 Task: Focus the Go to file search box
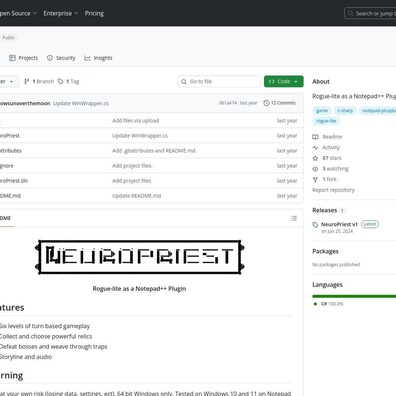pos(219,81)
